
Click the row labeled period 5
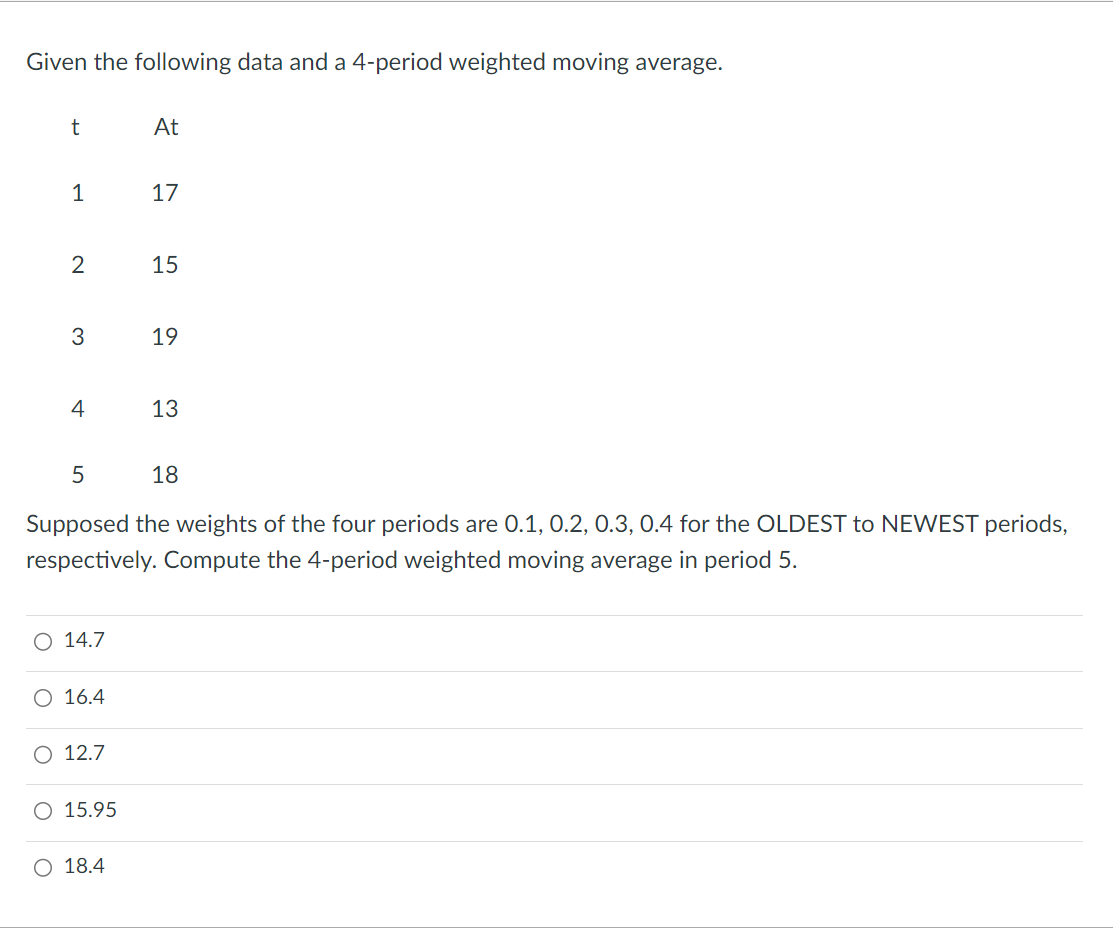79,475
